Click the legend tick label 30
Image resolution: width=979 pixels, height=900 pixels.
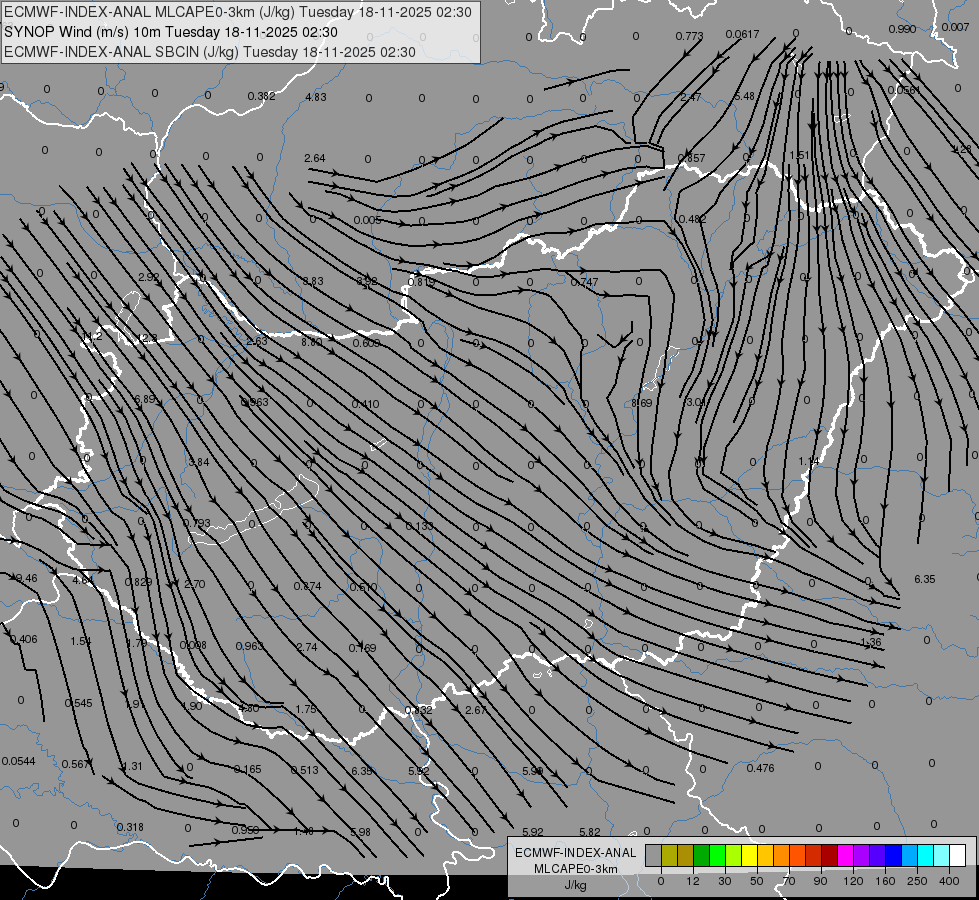[x=724, y=881]
